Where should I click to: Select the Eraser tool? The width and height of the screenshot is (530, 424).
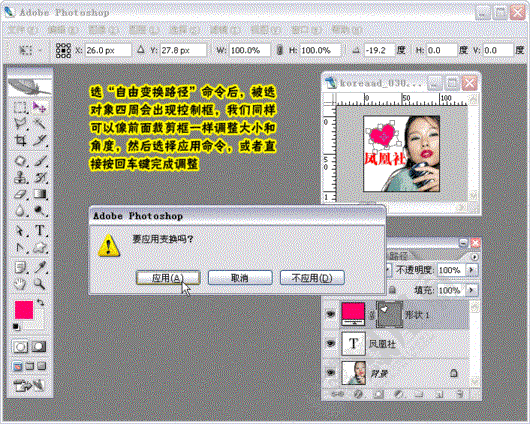click(20, 194)
